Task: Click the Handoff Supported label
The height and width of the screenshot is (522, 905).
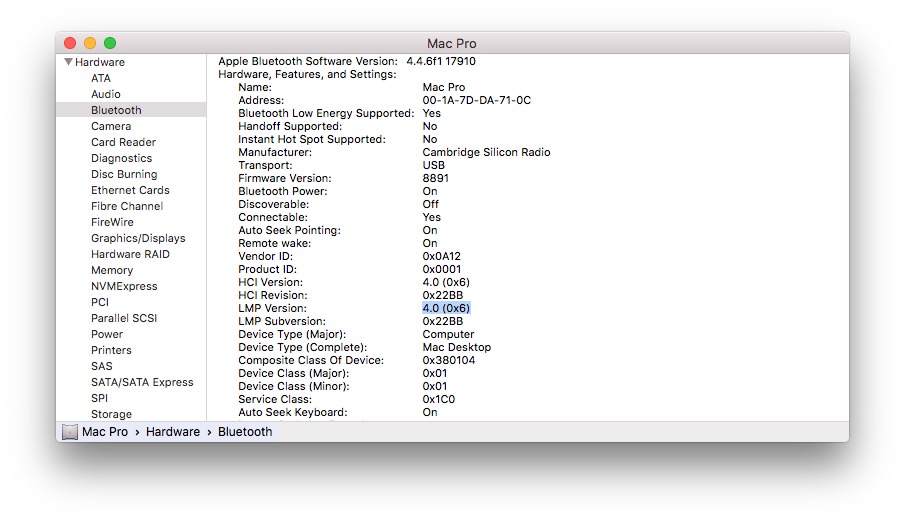Action: 290,126
